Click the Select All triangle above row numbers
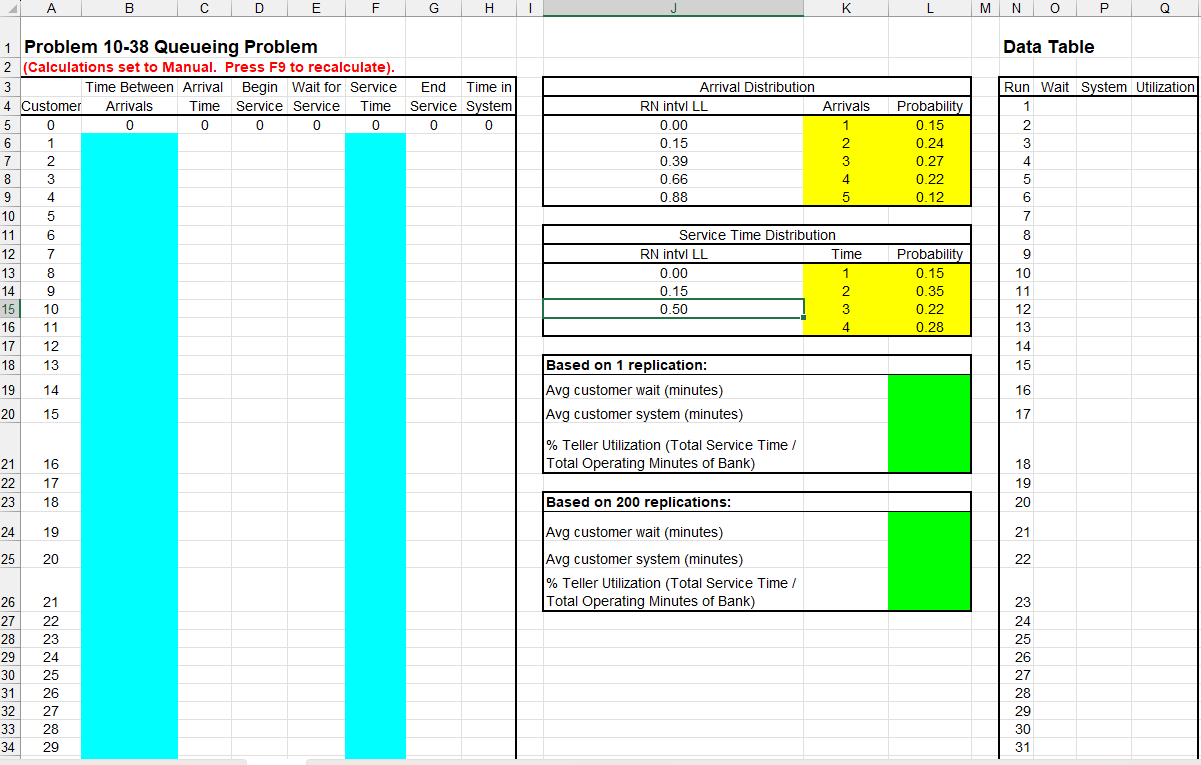Screen dimensions: 1201x765 [x=11, y=8]
